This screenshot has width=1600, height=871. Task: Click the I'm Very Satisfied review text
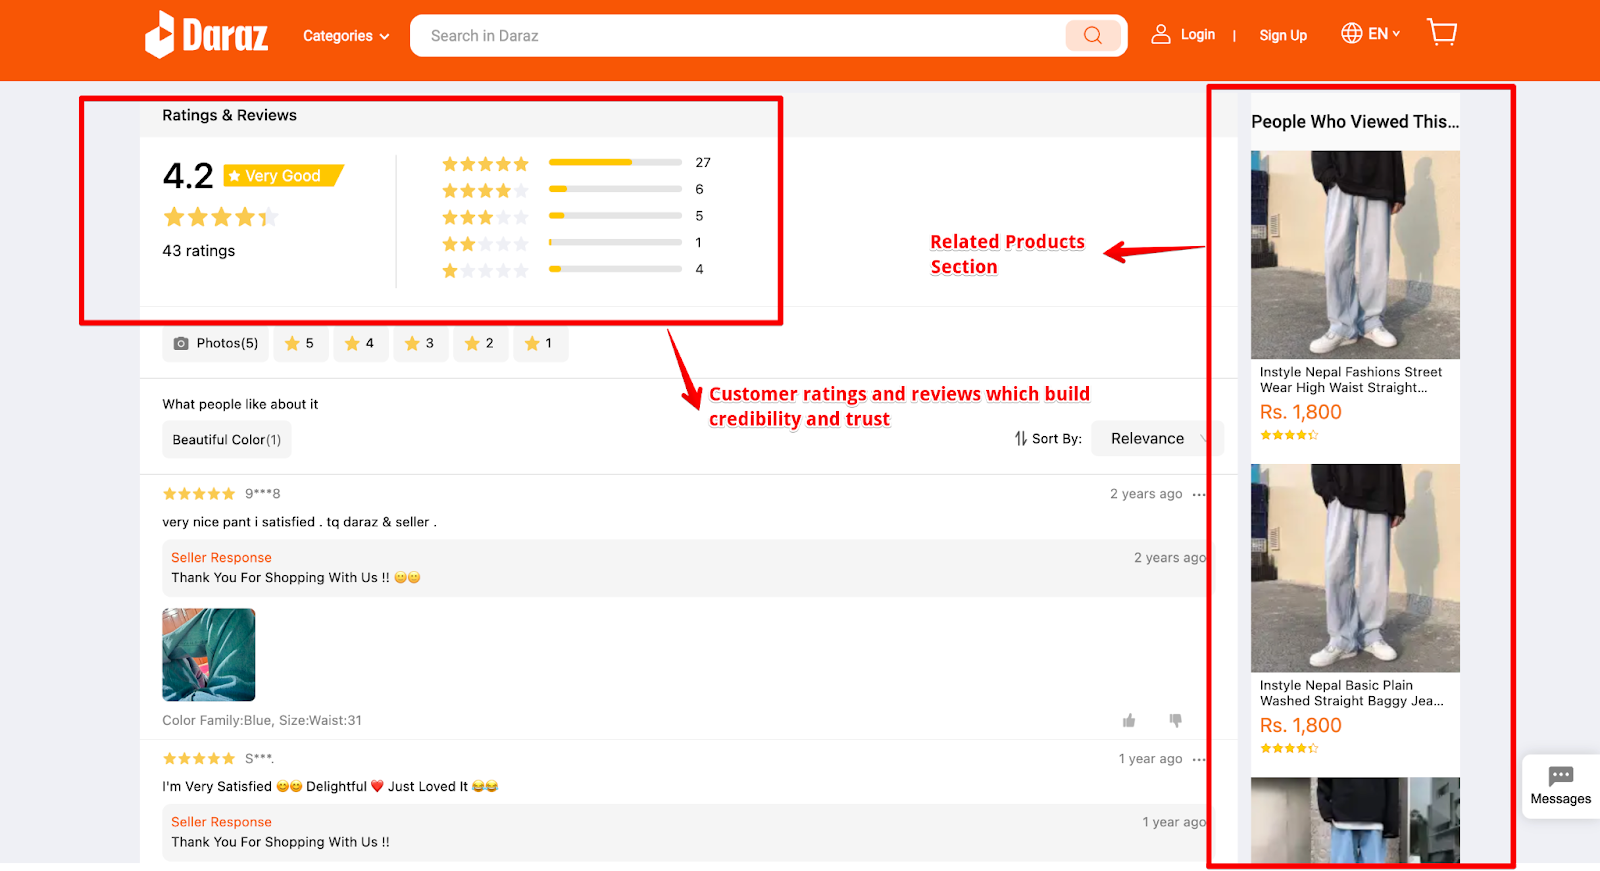pos(330,787)
